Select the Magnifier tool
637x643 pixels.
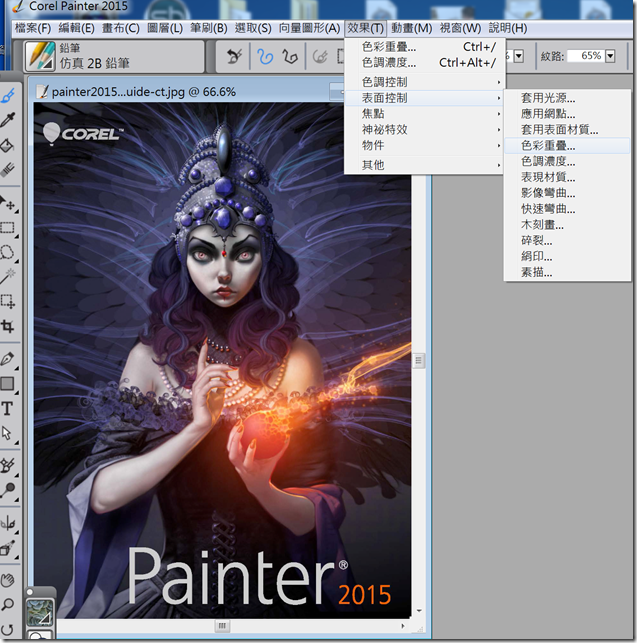coord(8,604)
